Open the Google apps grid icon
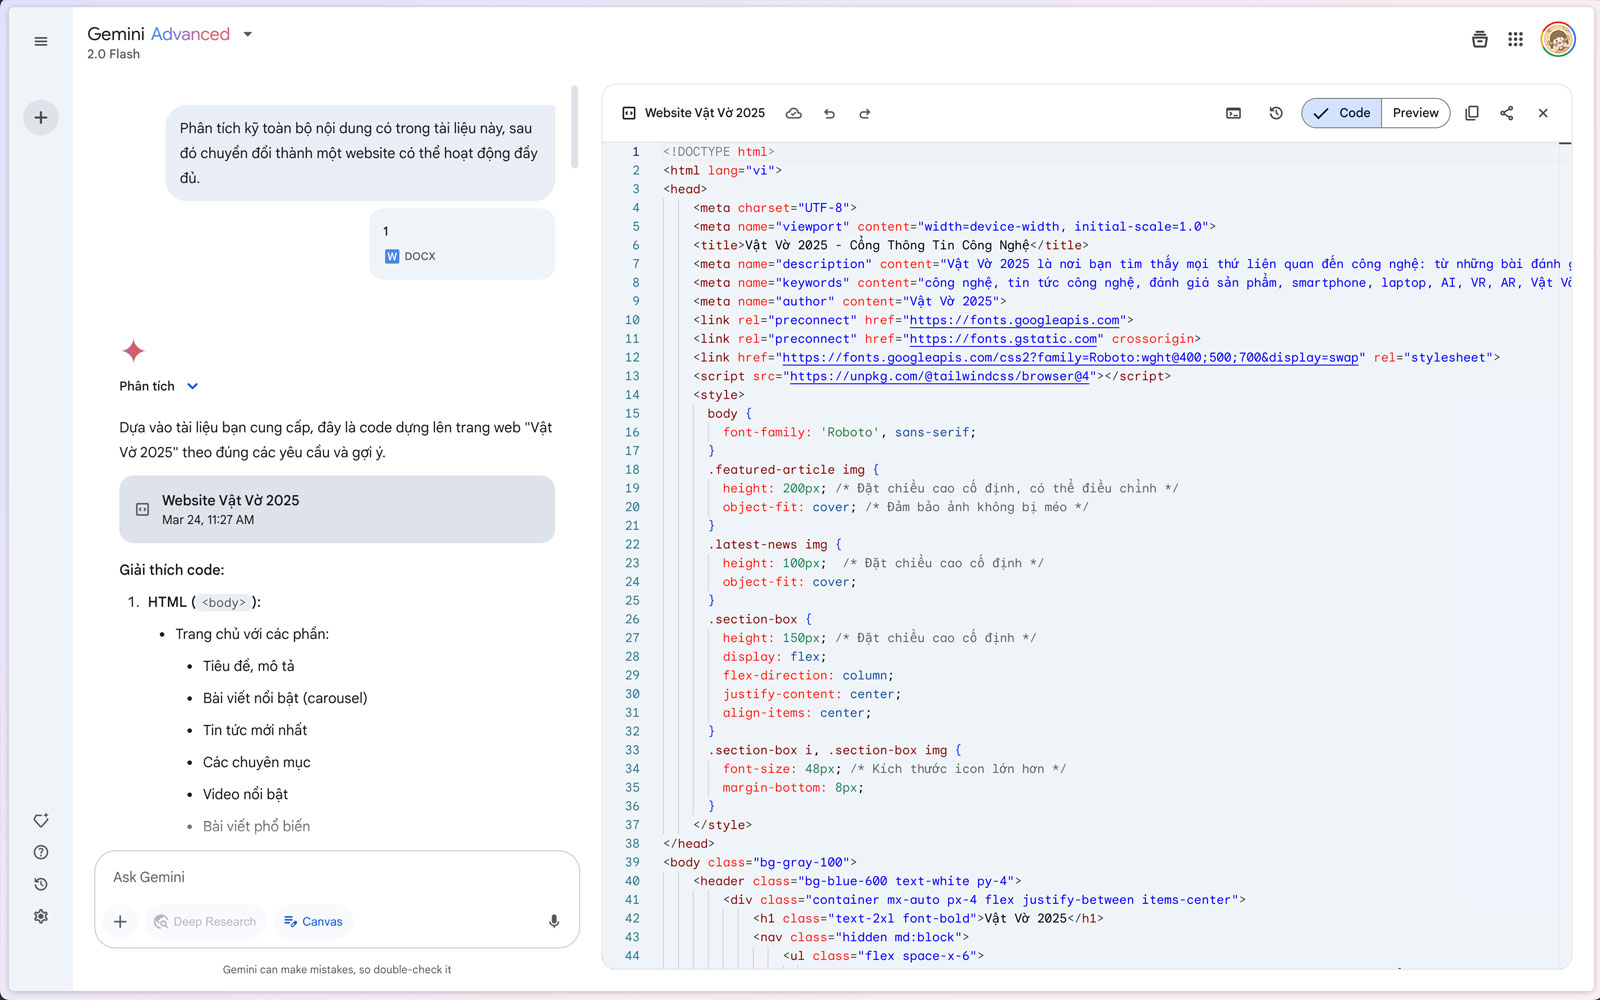This screenshot has height=1000, width=1600. point(1516,39)
